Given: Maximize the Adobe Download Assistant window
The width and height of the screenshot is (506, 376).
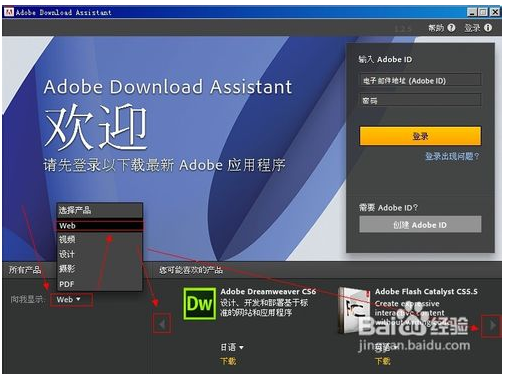Looking at the screenshot, I should [x=483, y=12].
